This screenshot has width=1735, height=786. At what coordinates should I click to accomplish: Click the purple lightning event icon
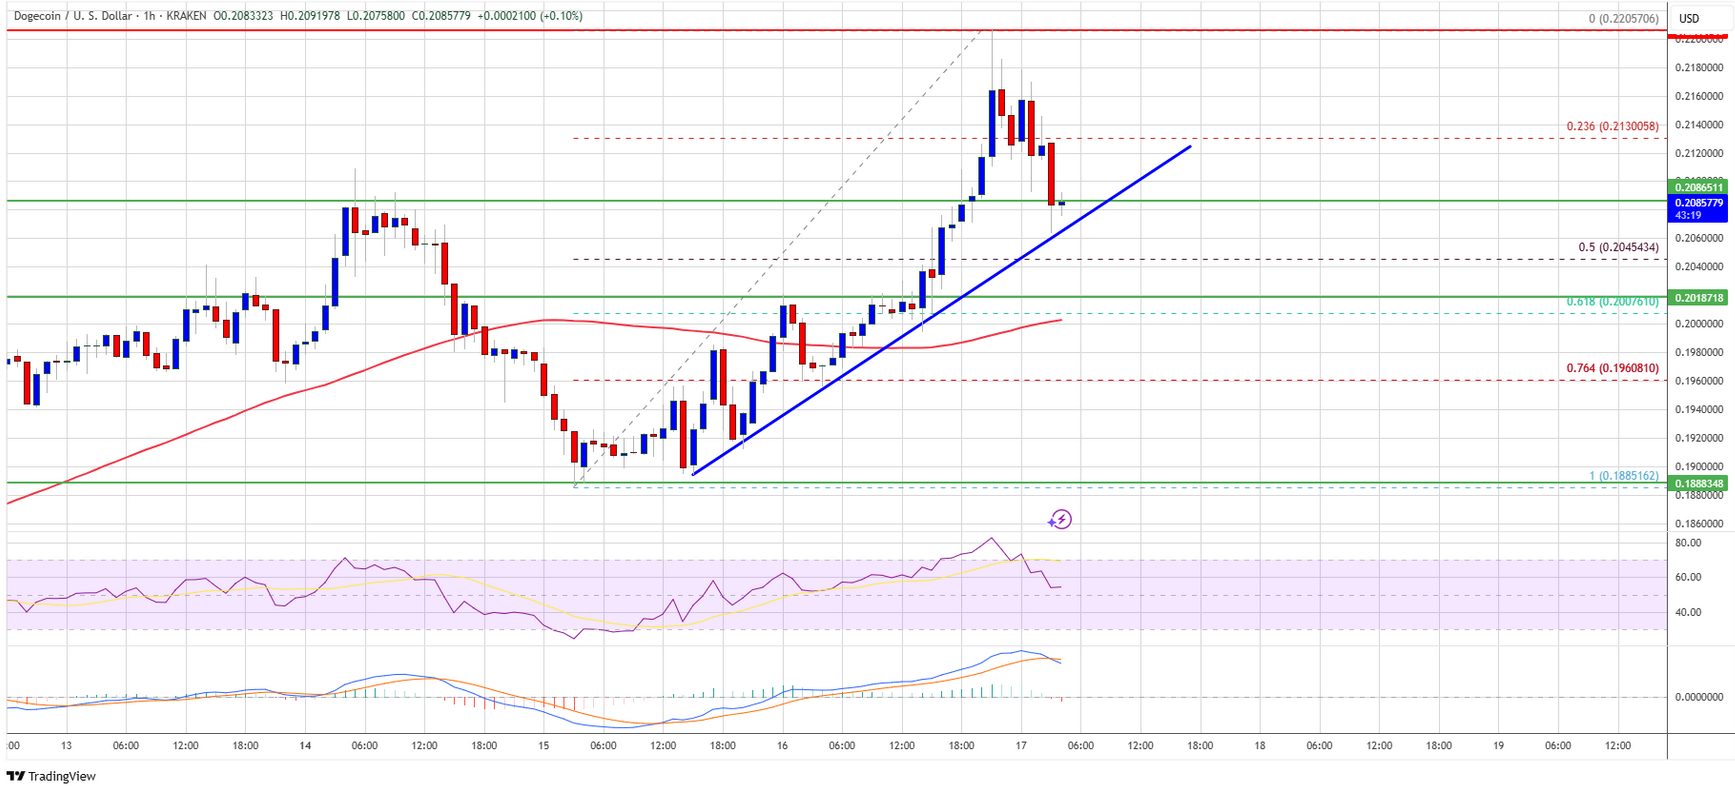1060,519
